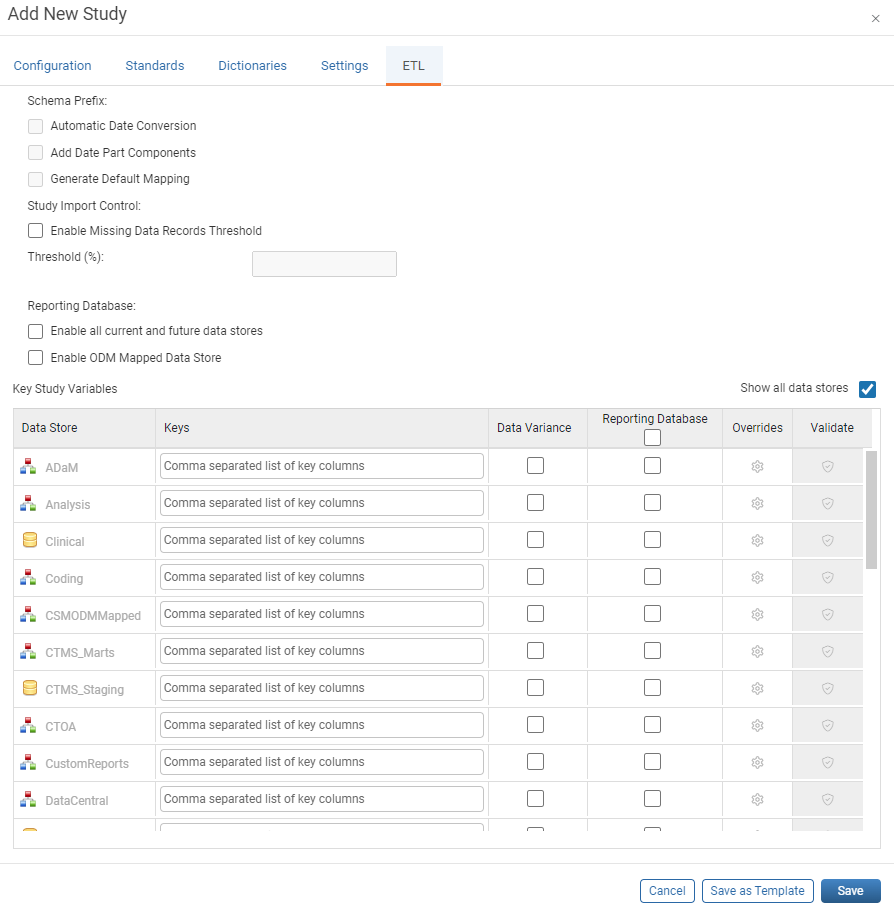Click the Clinical database icon
The width and height of the screenshot is (894, 917).
29,540
